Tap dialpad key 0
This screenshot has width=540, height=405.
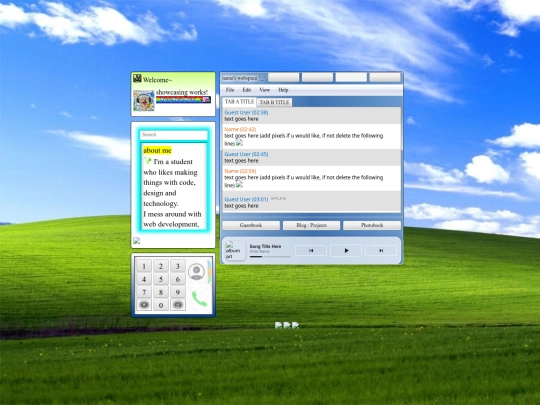(x=161, y=305)
